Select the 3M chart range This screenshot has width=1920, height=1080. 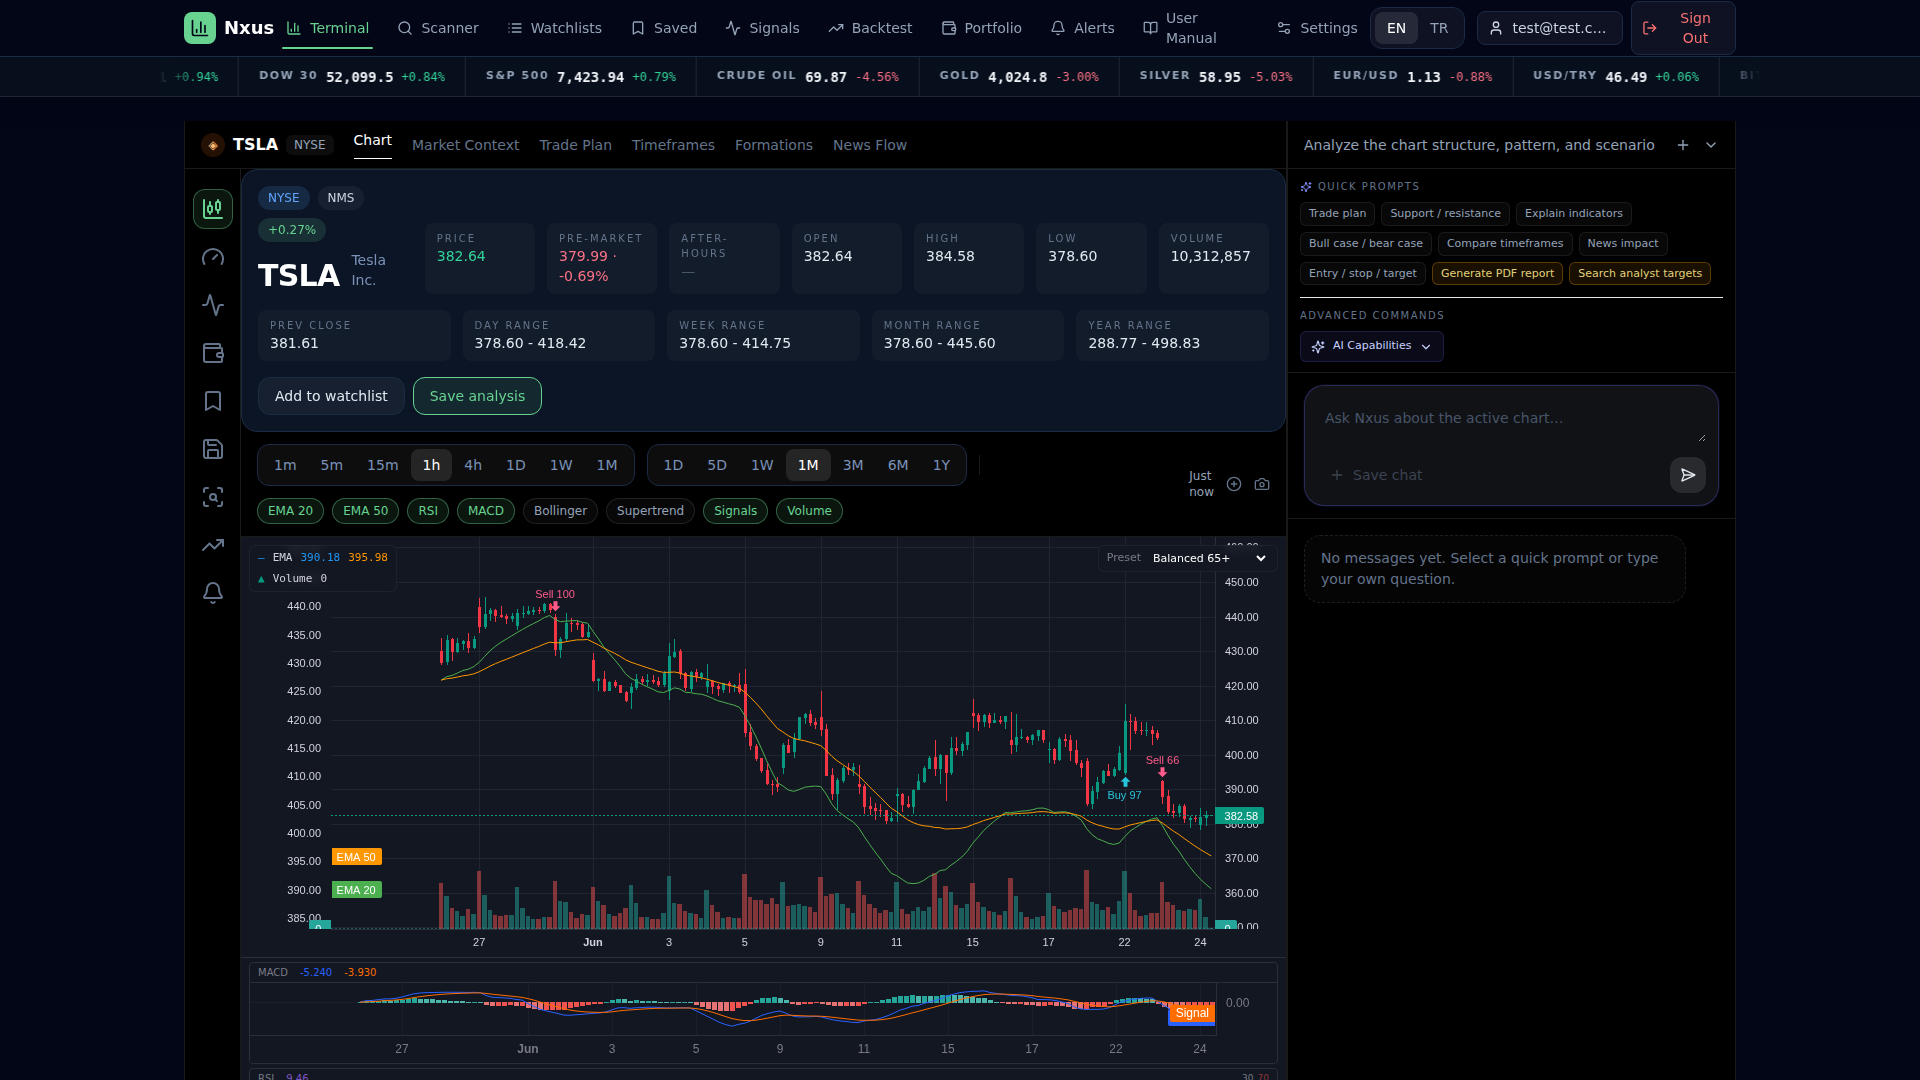click(x=853, y=465)
